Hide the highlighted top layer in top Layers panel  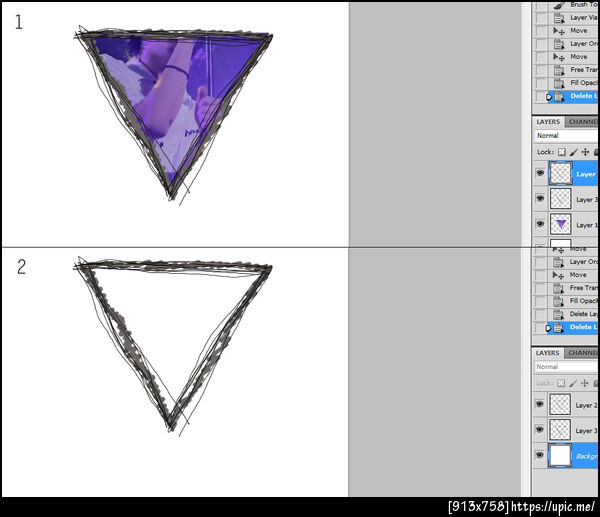[540, 173]
